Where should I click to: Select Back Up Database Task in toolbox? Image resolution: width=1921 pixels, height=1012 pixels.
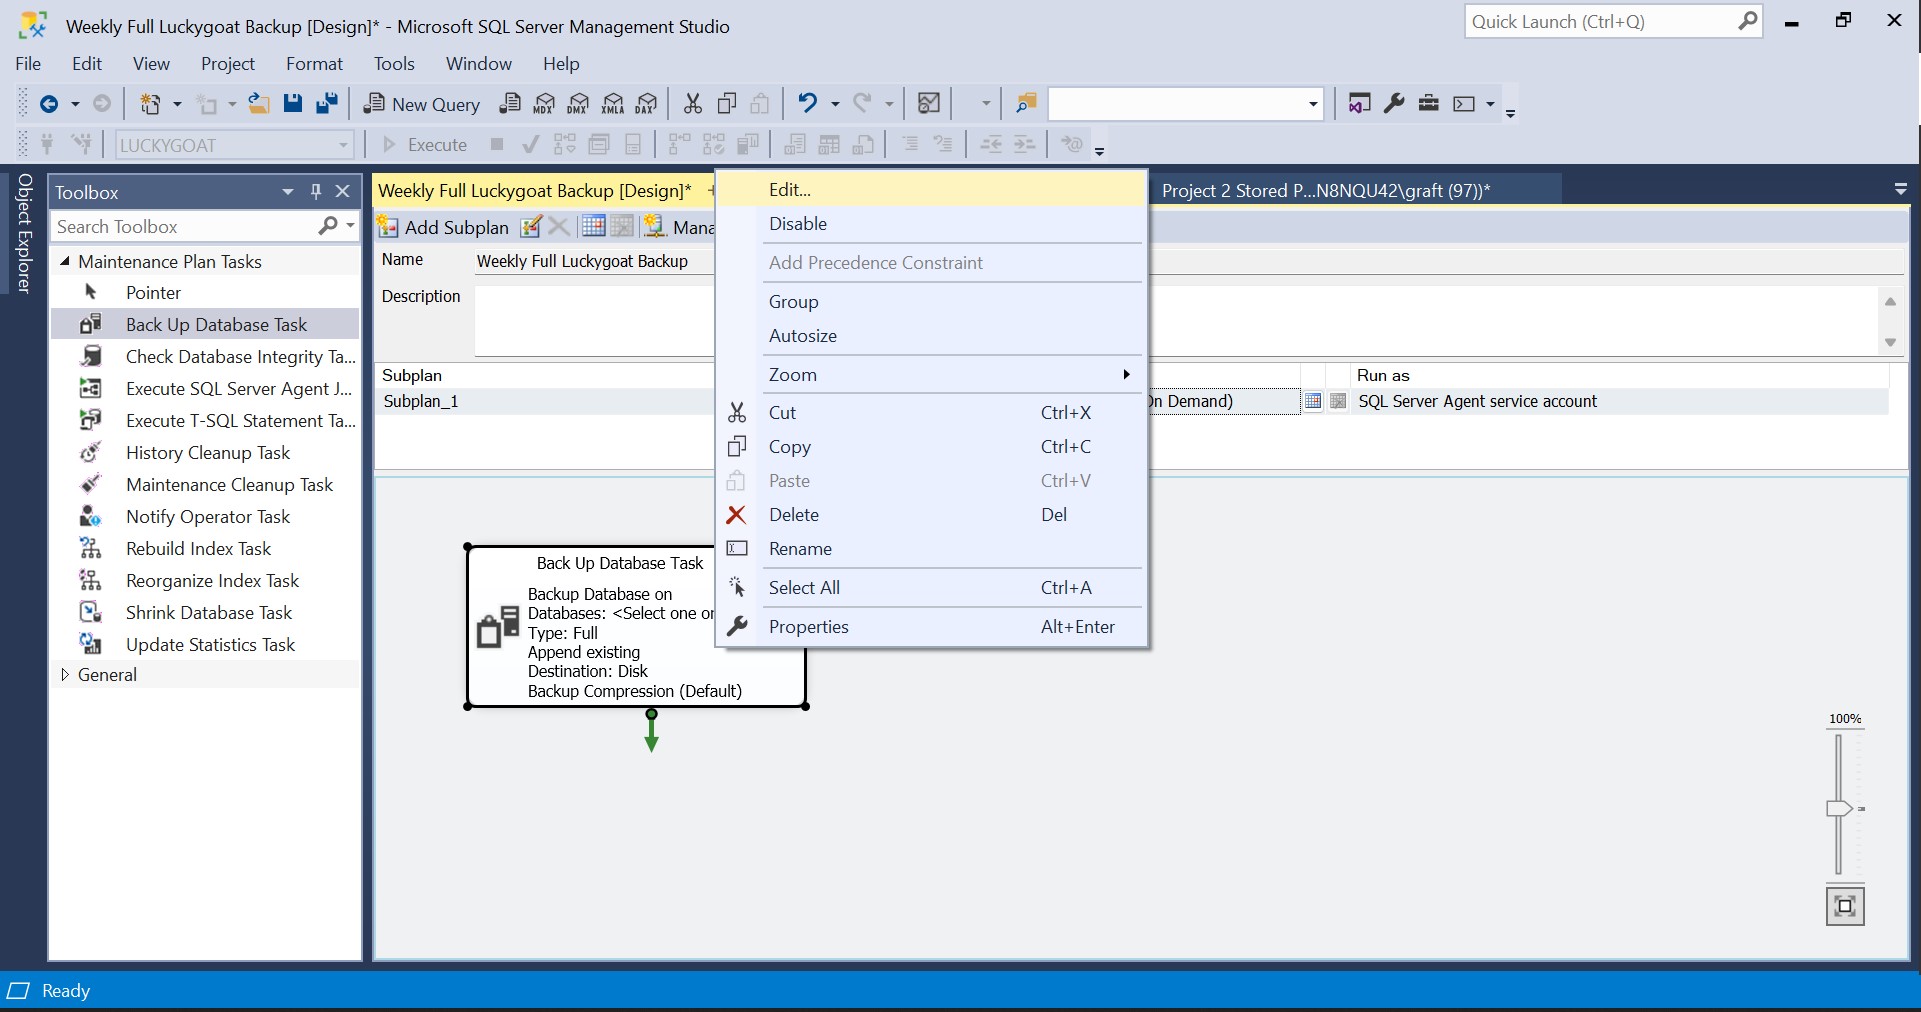click(x=216, y=325)
